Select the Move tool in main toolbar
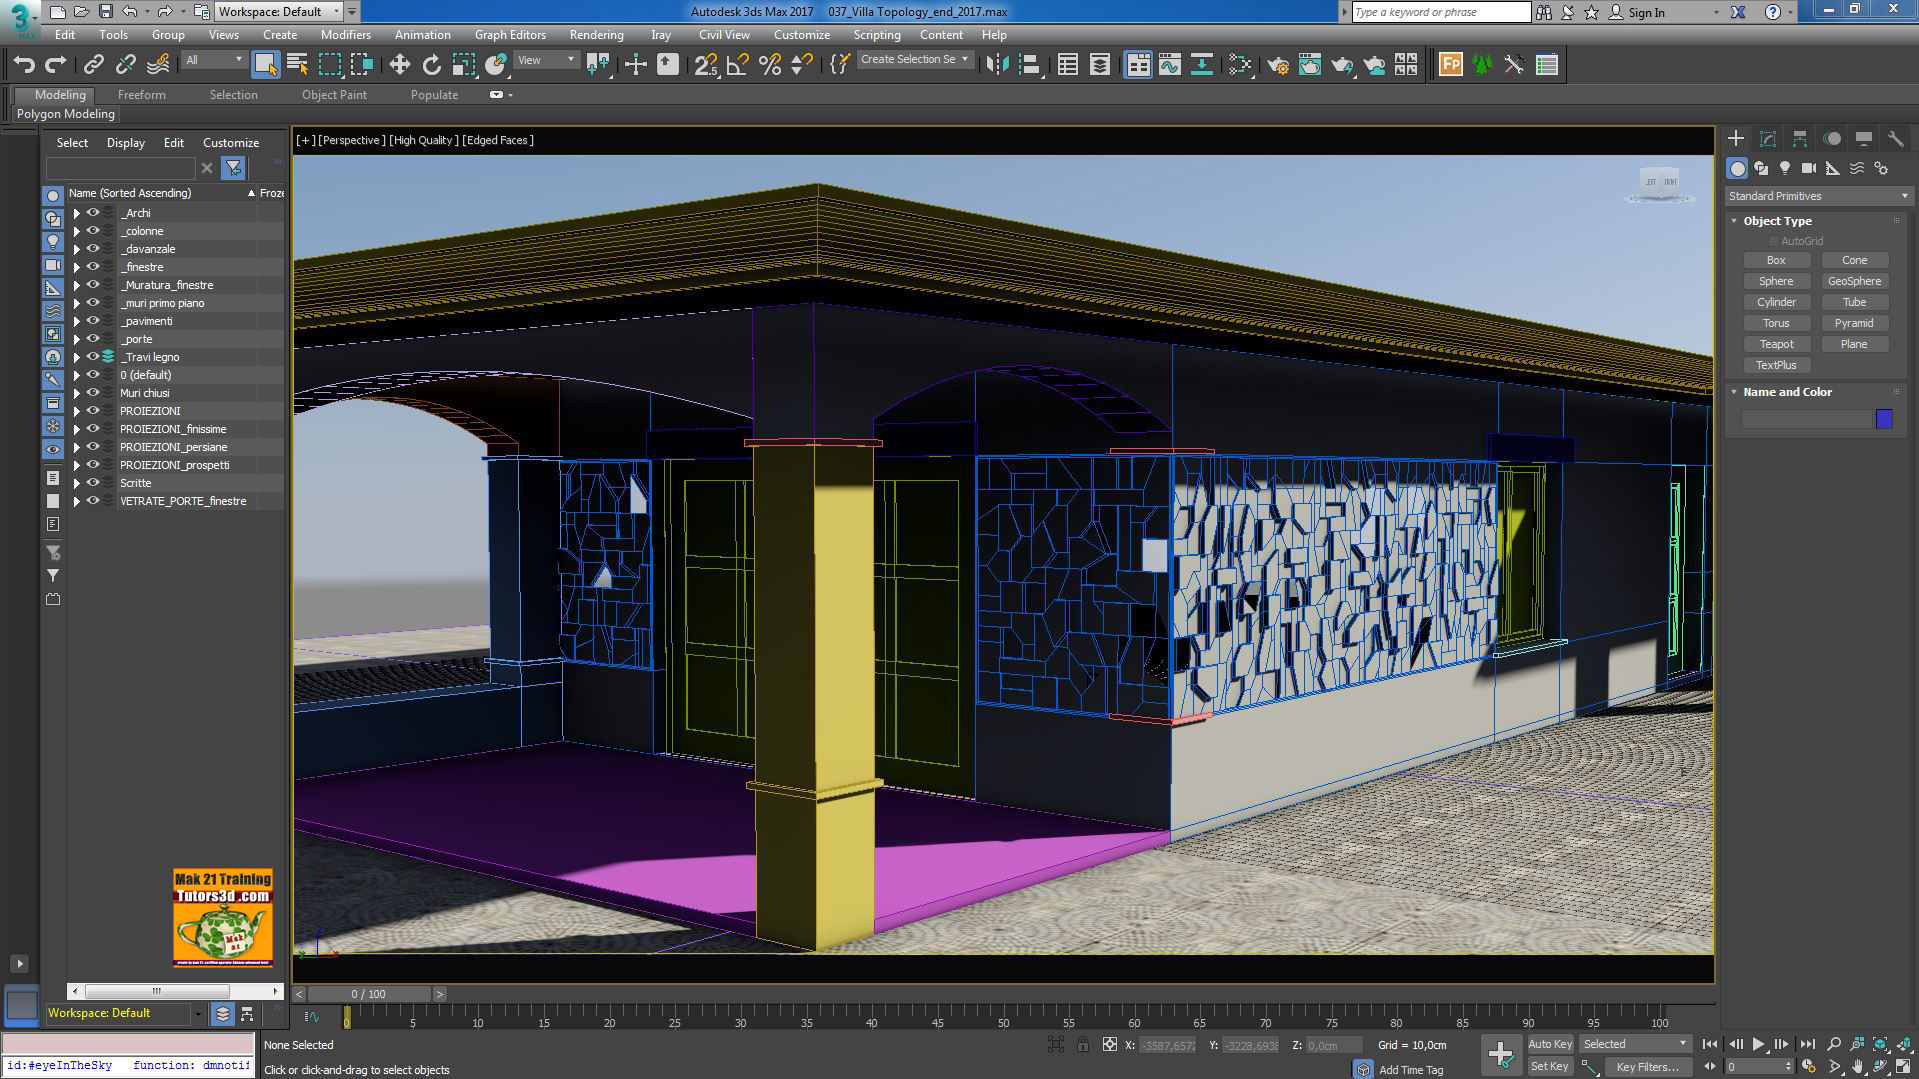 [x=399, y=65]
